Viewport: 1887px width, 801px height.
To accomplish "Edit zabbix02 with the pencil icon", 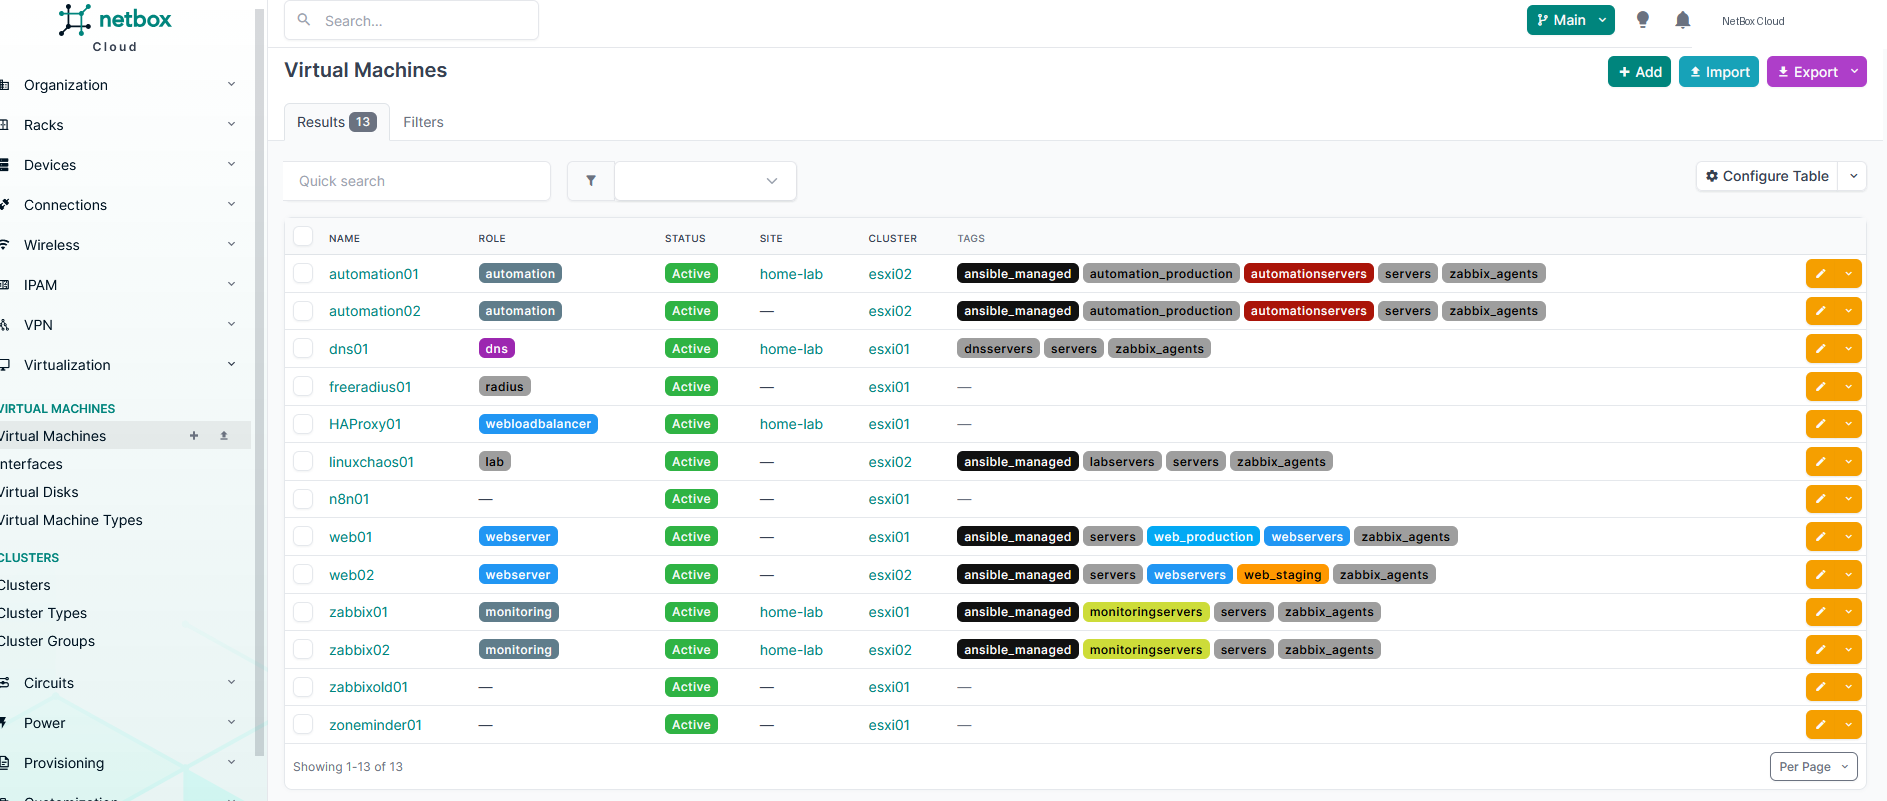I will click(x=1821, y=650).
